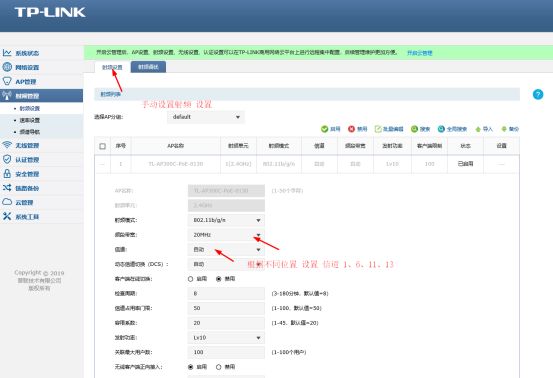Screen dimensions: 553x378
Task: Click the 开启云管理 link in green banner
Action: click(420, 53)
